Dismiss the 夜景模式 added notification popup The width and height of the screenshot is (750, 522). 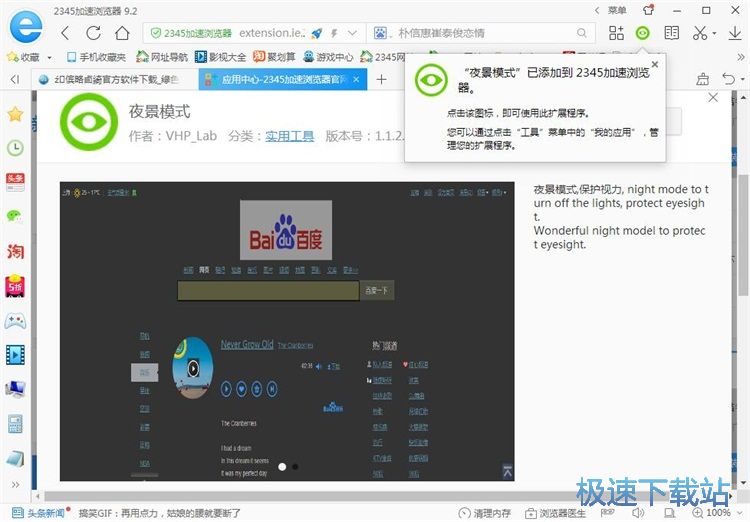coord(655,65)
